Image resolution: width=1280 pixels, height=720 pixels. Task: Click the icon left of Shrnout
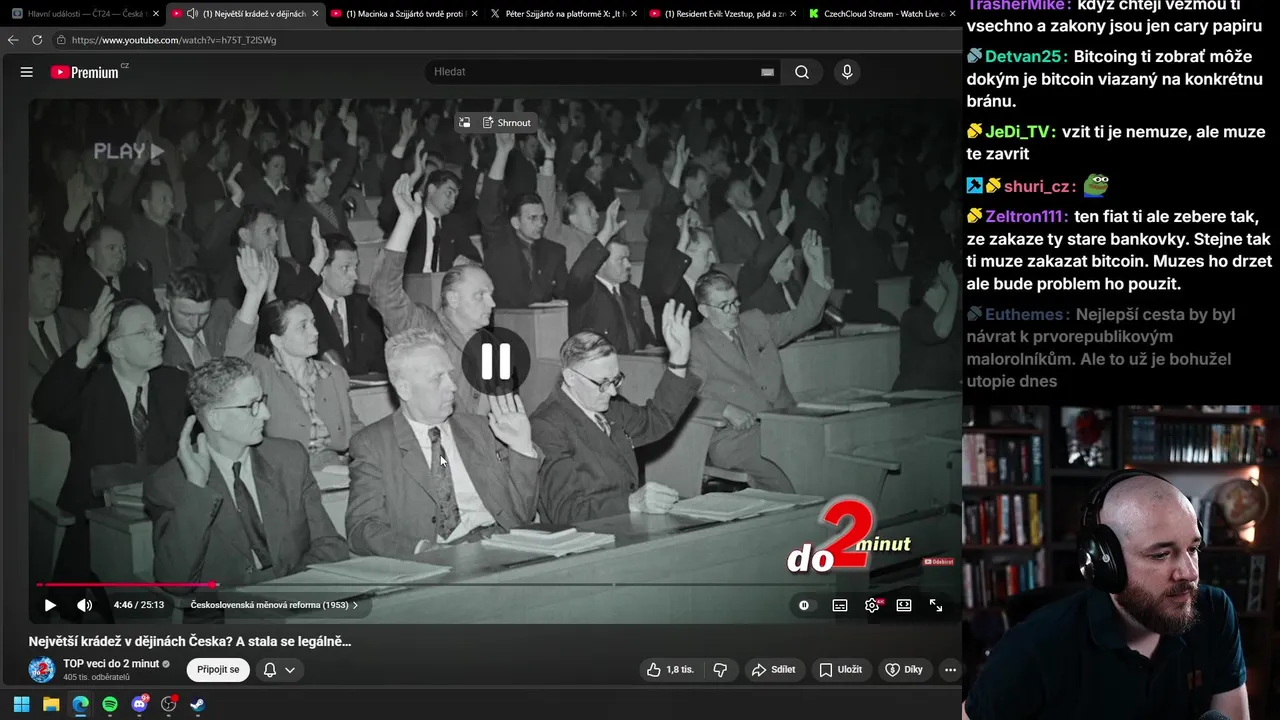click(465, 123)
